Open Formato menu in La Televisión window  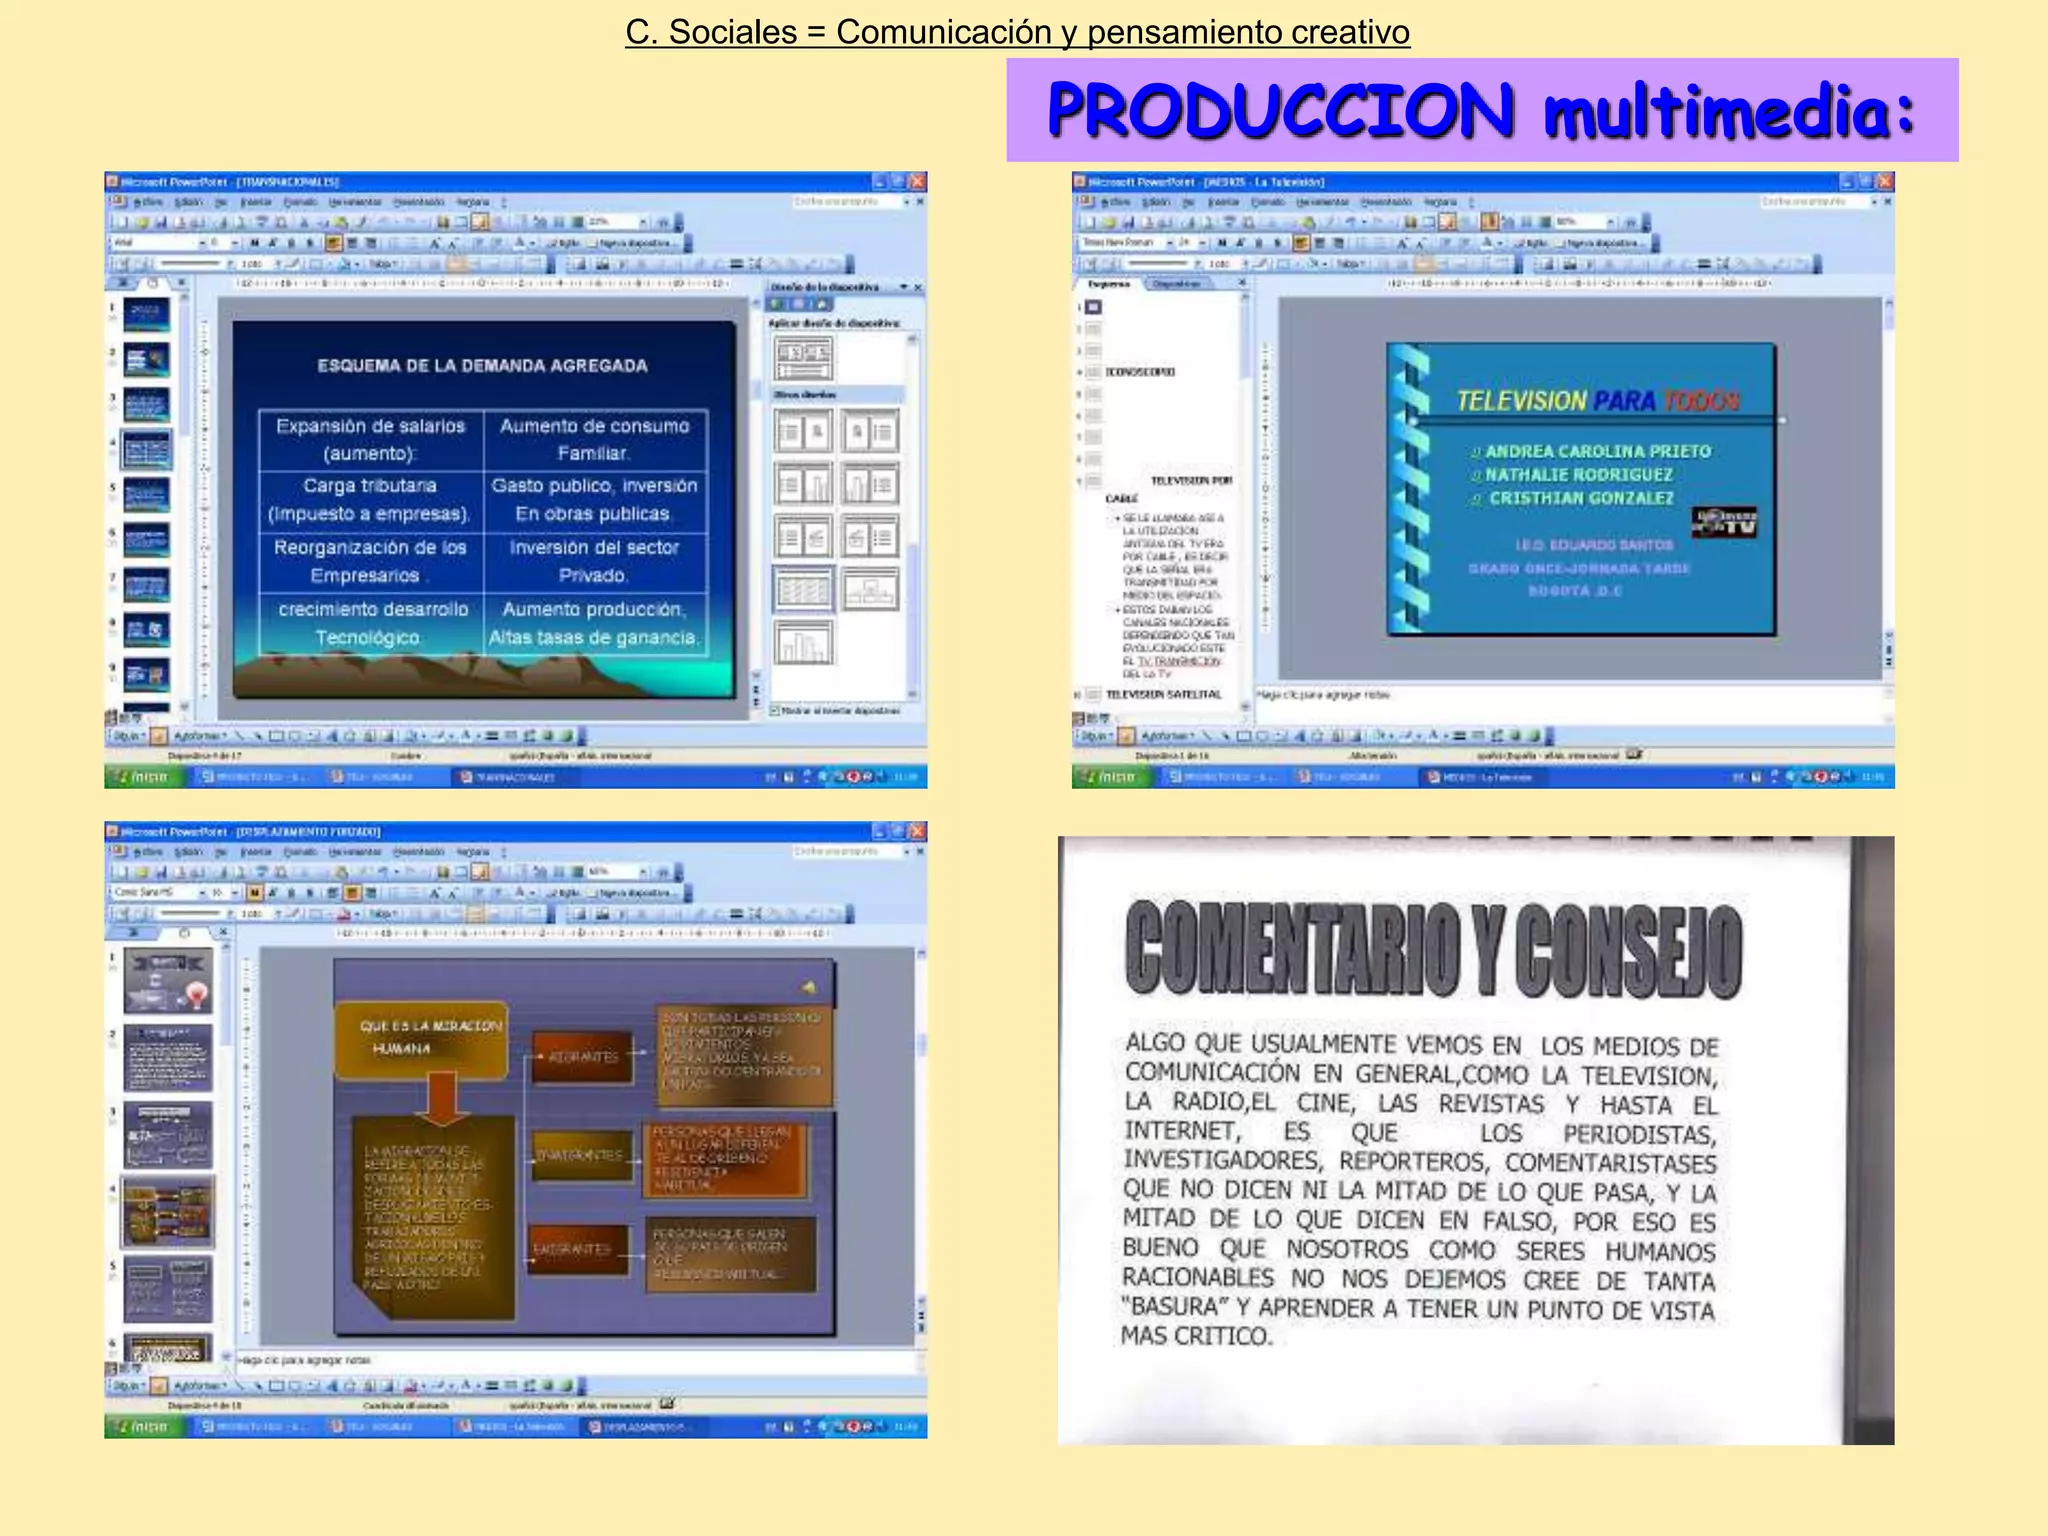tap(1268, 202)
